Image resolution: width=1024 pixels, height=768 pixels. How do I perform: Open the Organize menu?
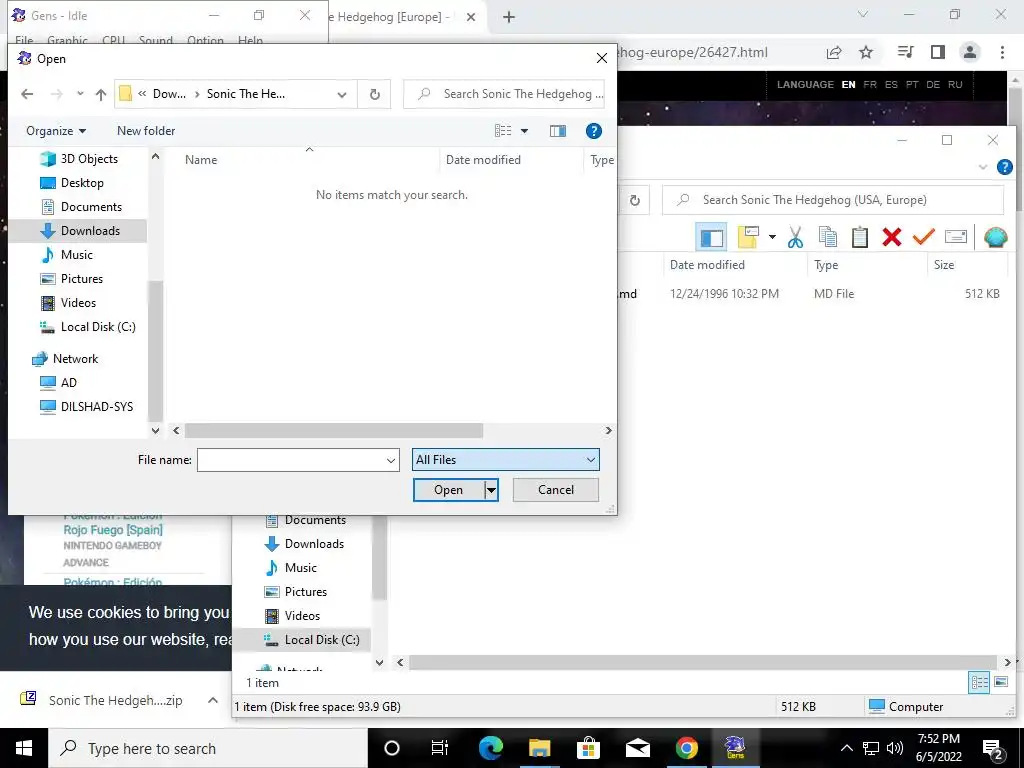(x=56, y=131)
